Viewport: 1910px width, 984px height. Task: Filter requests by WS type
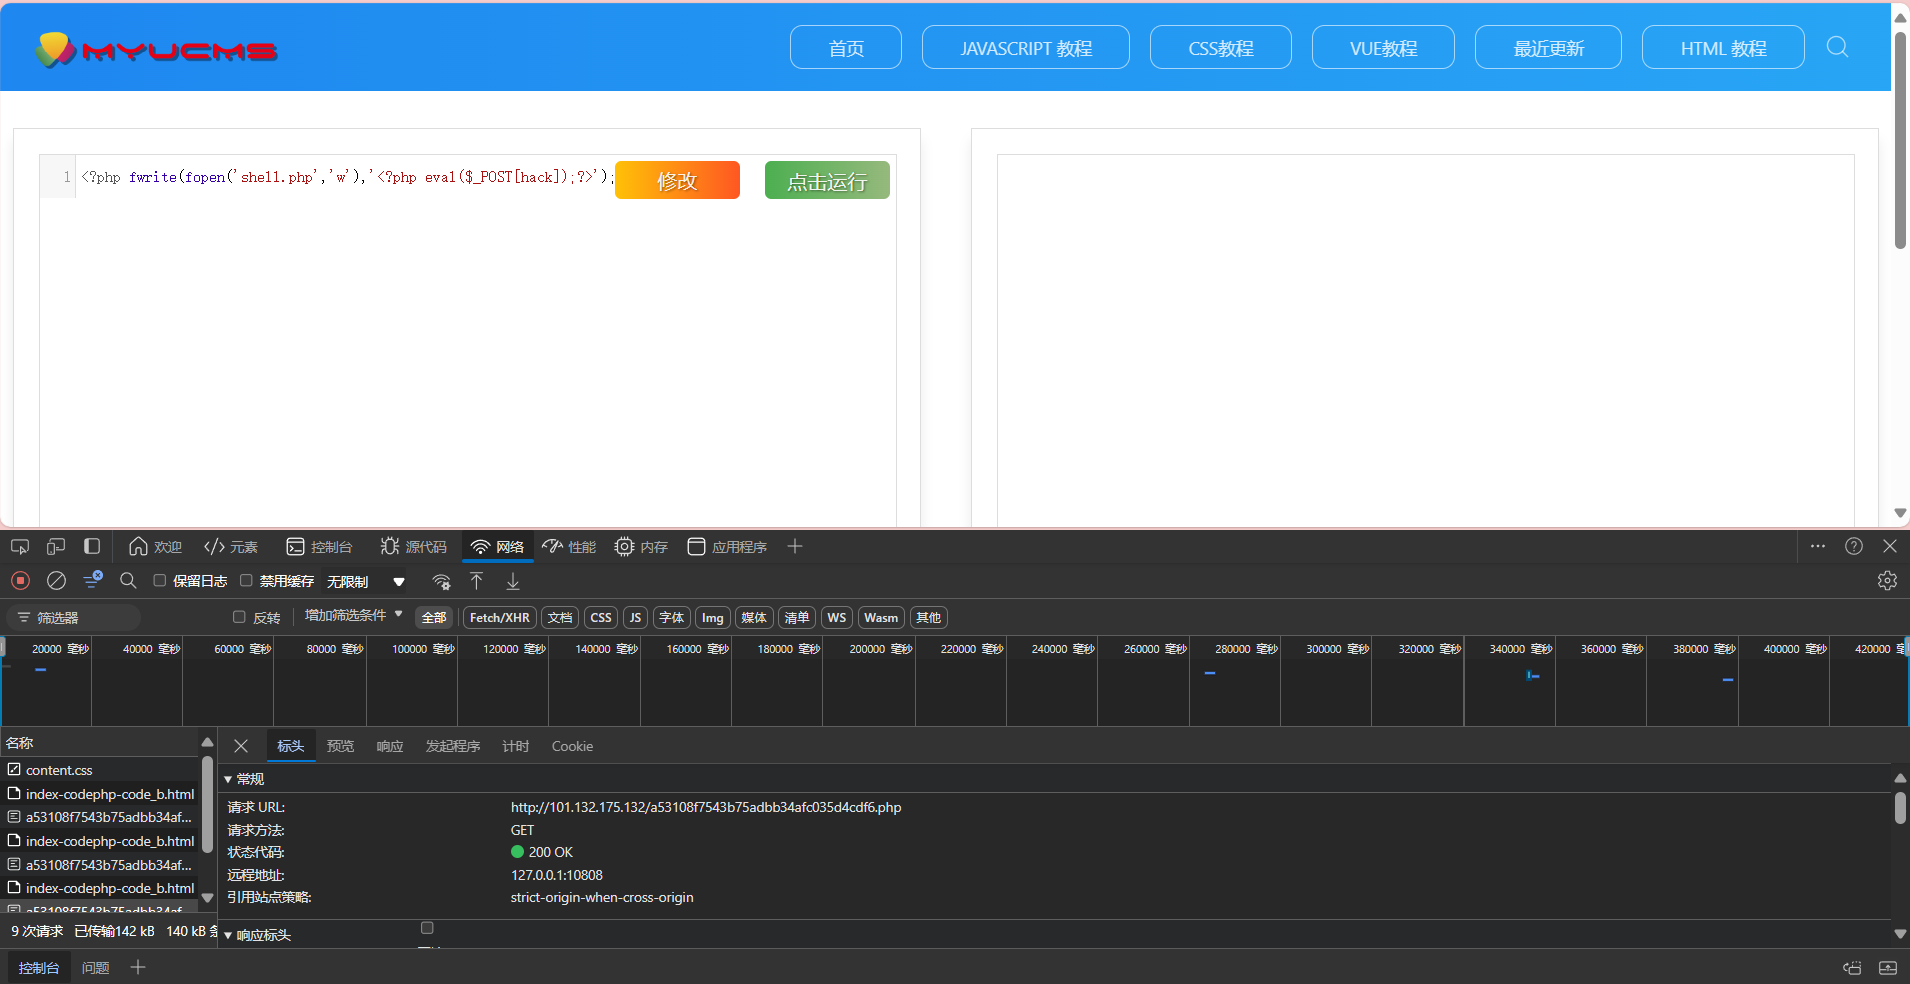pyautogui.click(x=837, y=617)
